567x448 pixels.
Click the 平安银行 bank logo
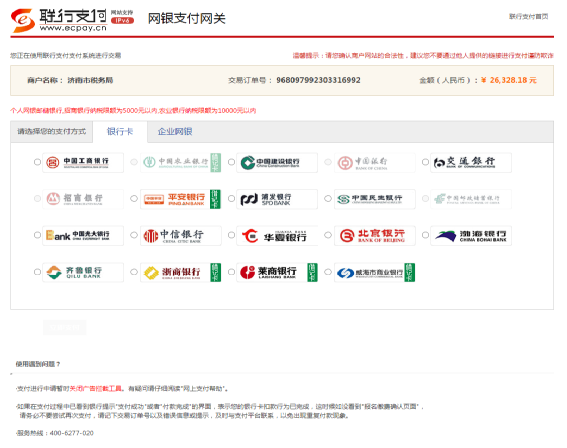click(181, 199)
